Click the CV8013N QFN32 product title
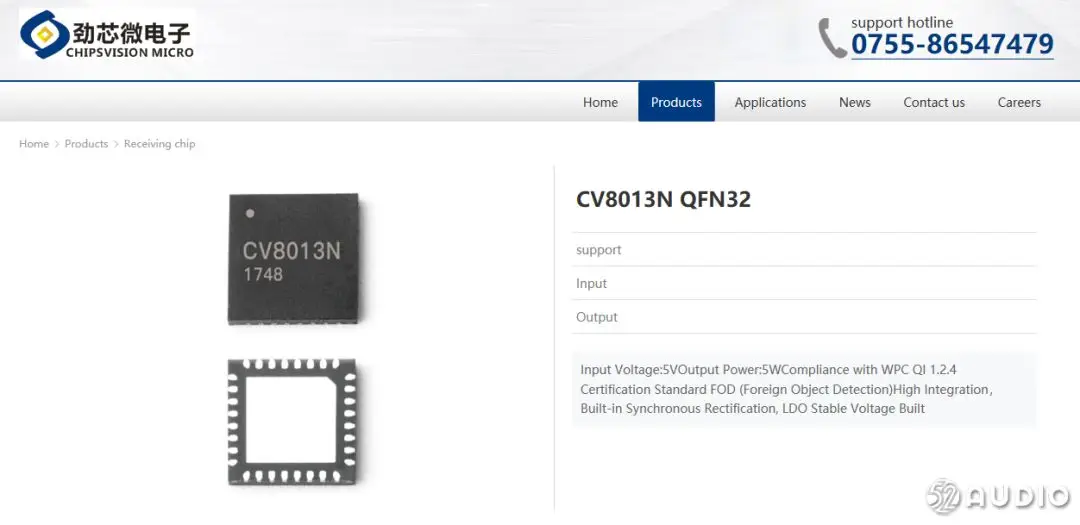The image size is (1080, 525). (663, 200)
